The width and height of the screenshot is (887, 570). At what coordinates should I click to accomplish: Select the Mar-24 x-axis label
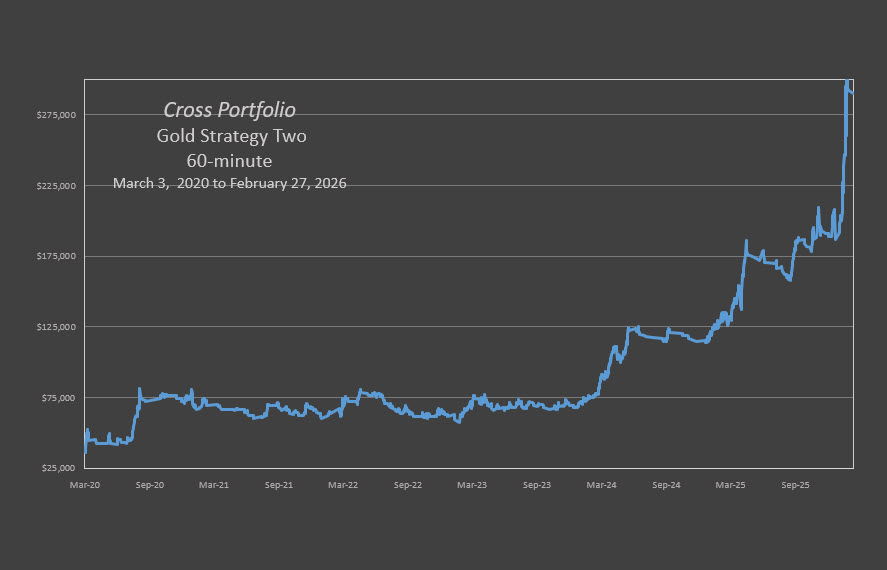[601, 485]
